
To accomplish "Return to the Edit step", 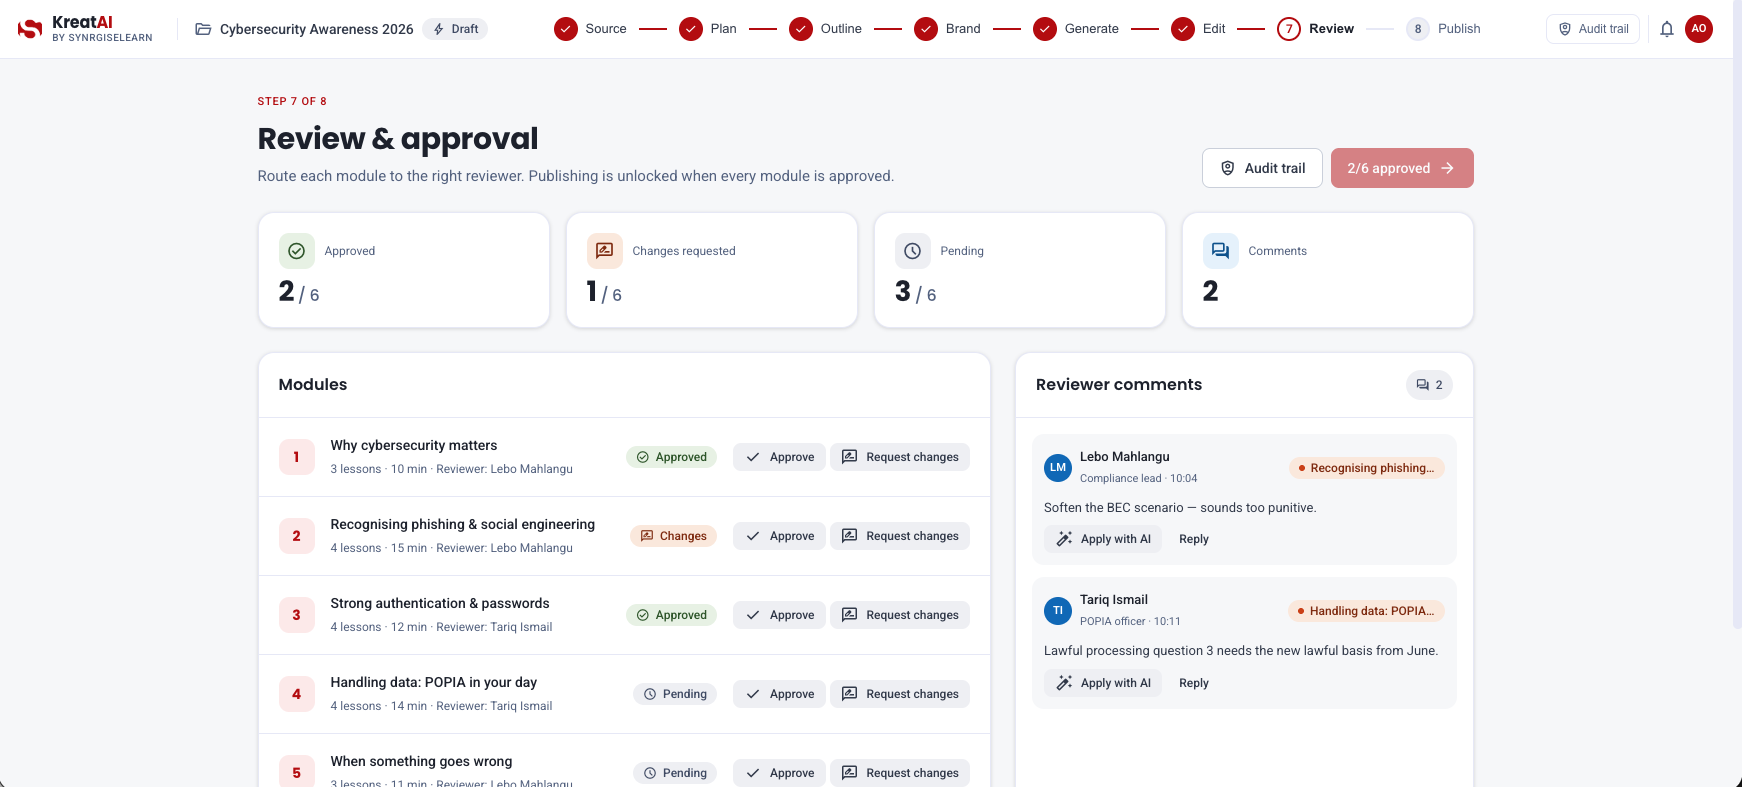I will (x=1199, y=29).
